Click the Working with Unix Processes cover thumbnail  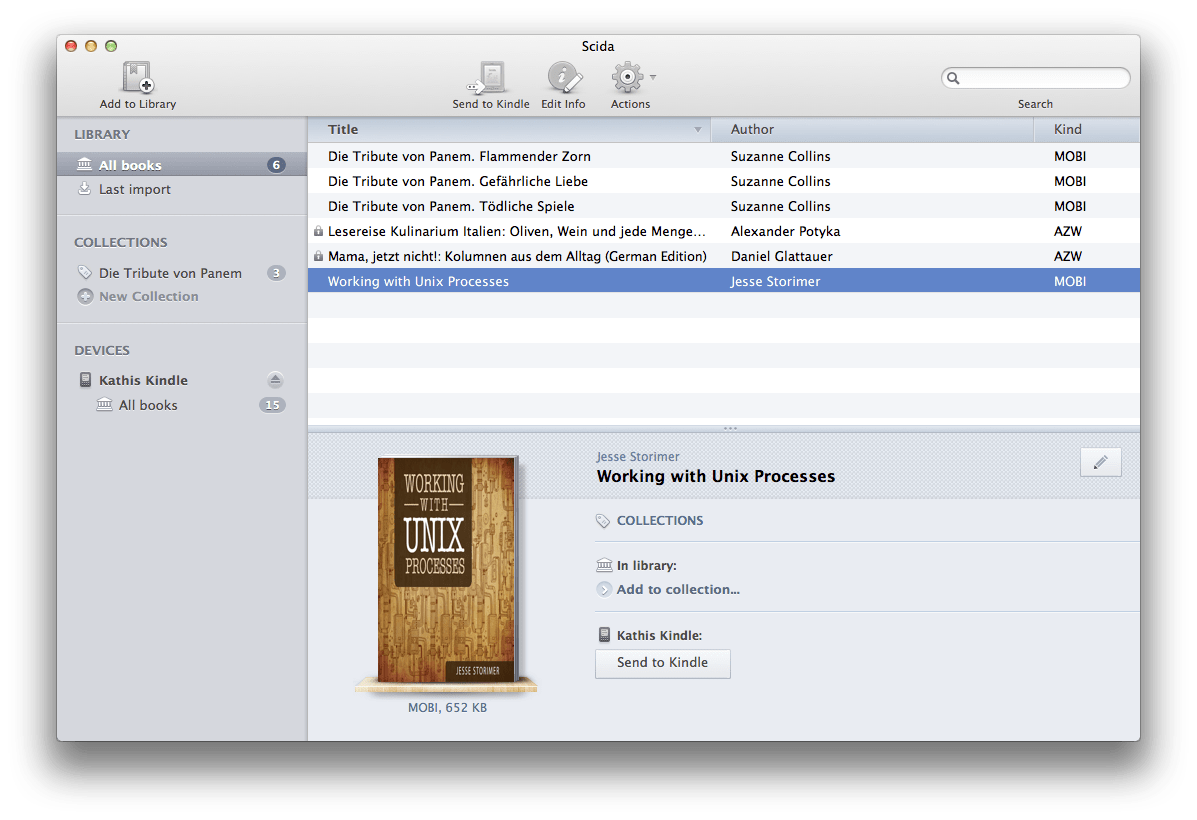447,572
